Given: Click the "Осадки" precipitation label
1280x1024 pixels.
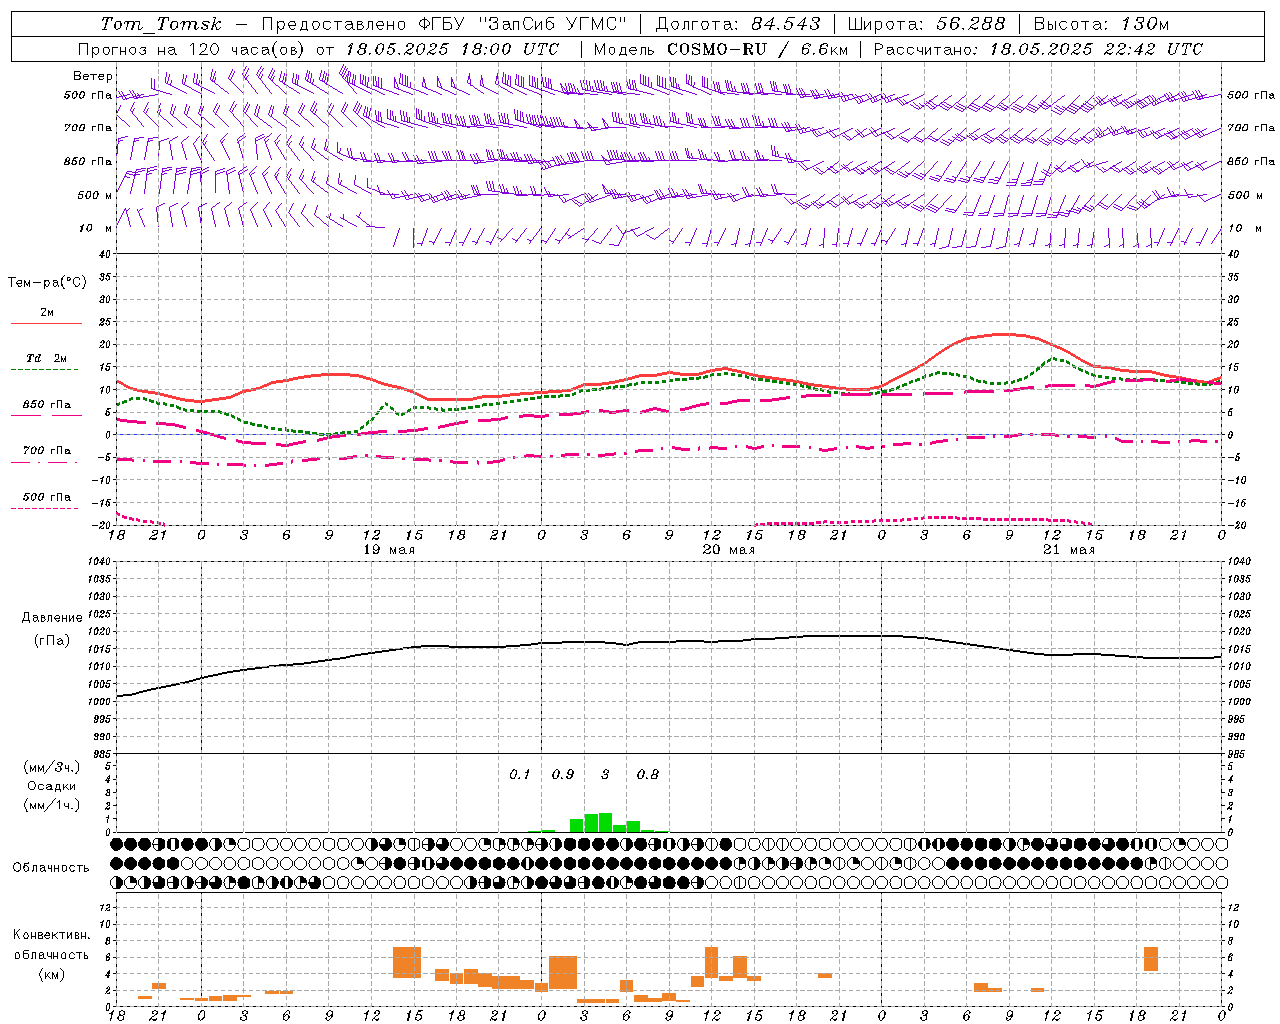Looking at the screenshot, I should coord(52,786).
